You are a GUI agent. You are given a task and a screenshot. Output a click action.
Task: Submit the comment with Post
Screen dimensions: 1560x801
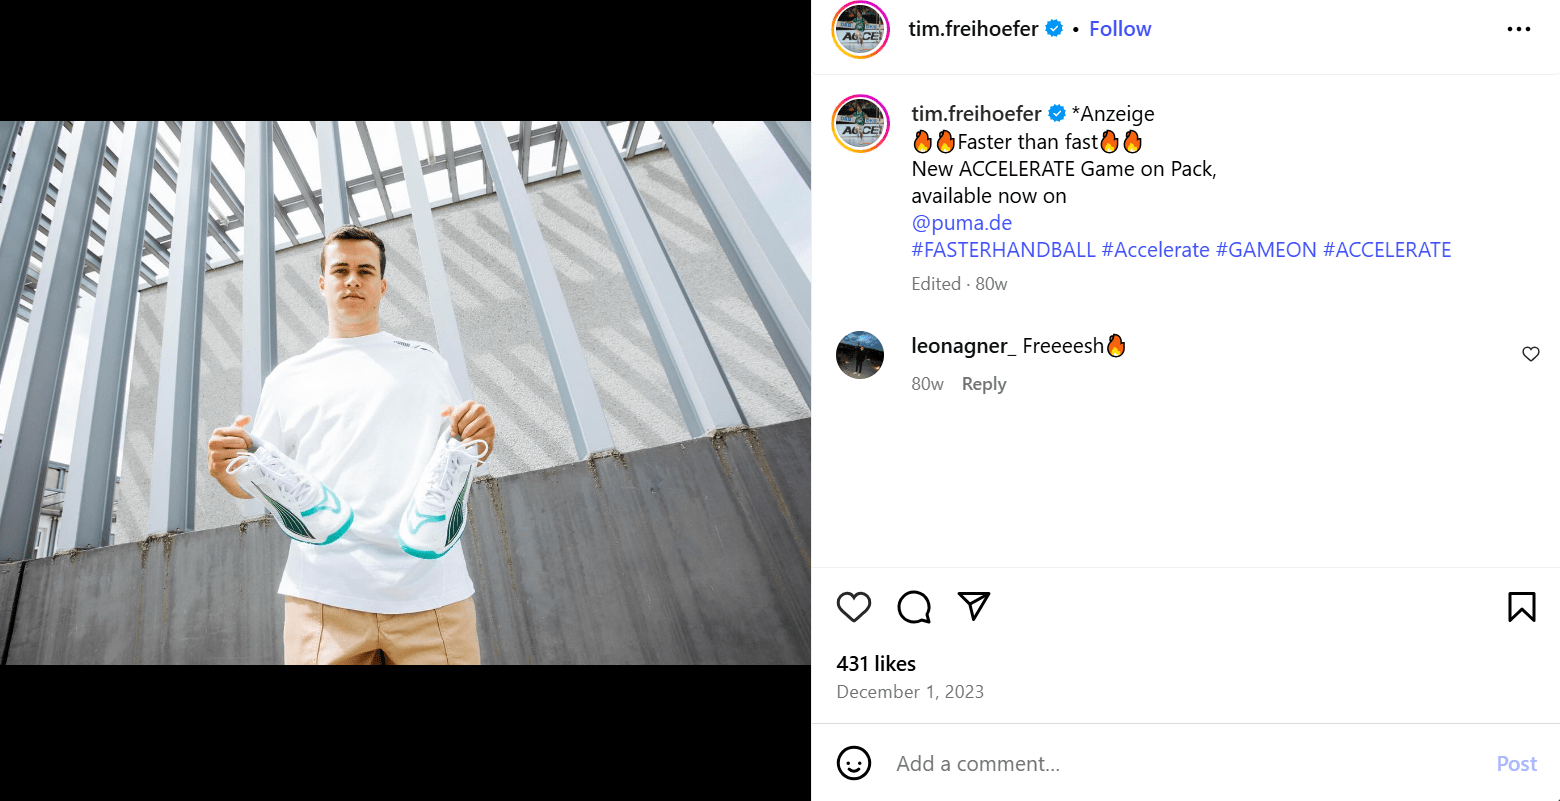(1516, 764)
